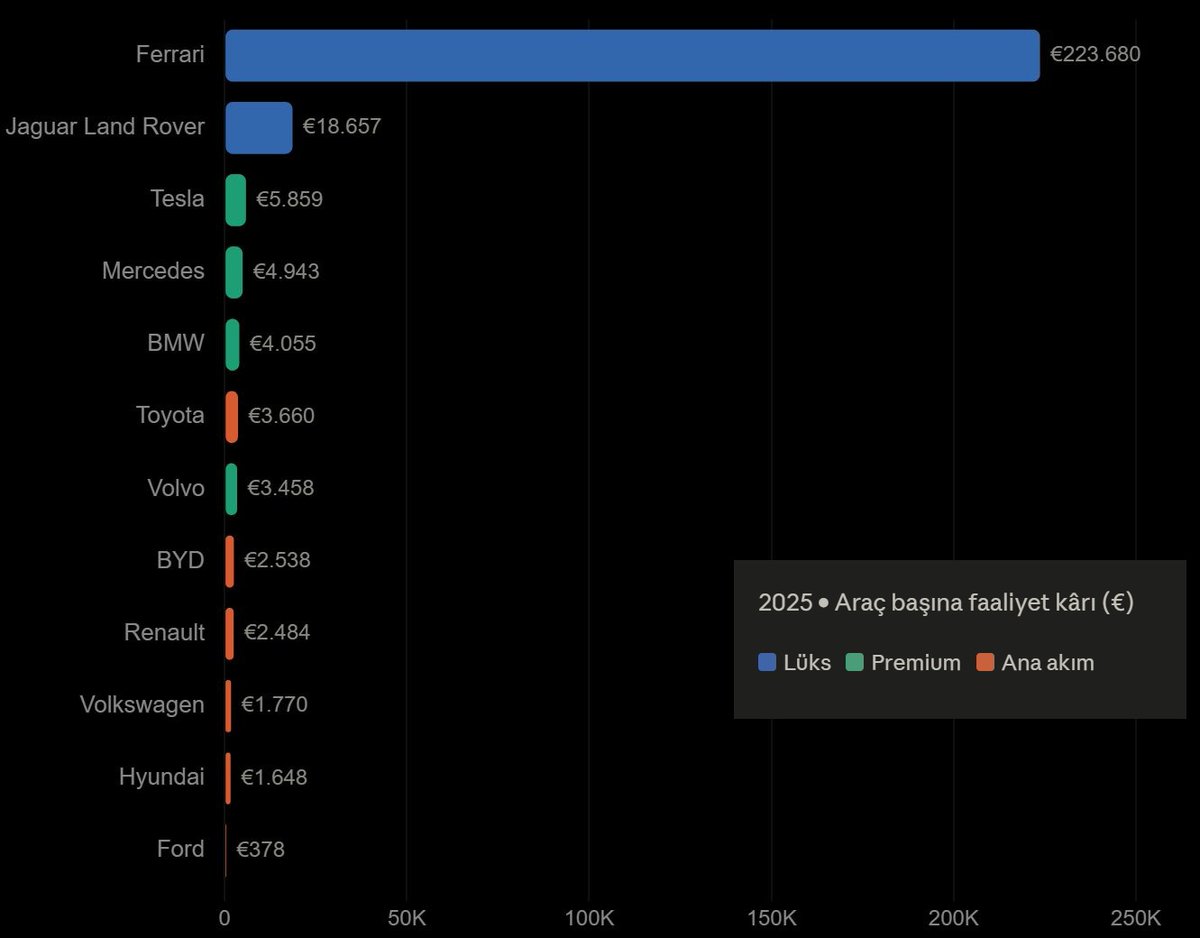Viewport: 1200px width, 938px height.
Task: Click the Ana akım legend label text
Action: 1048,662
